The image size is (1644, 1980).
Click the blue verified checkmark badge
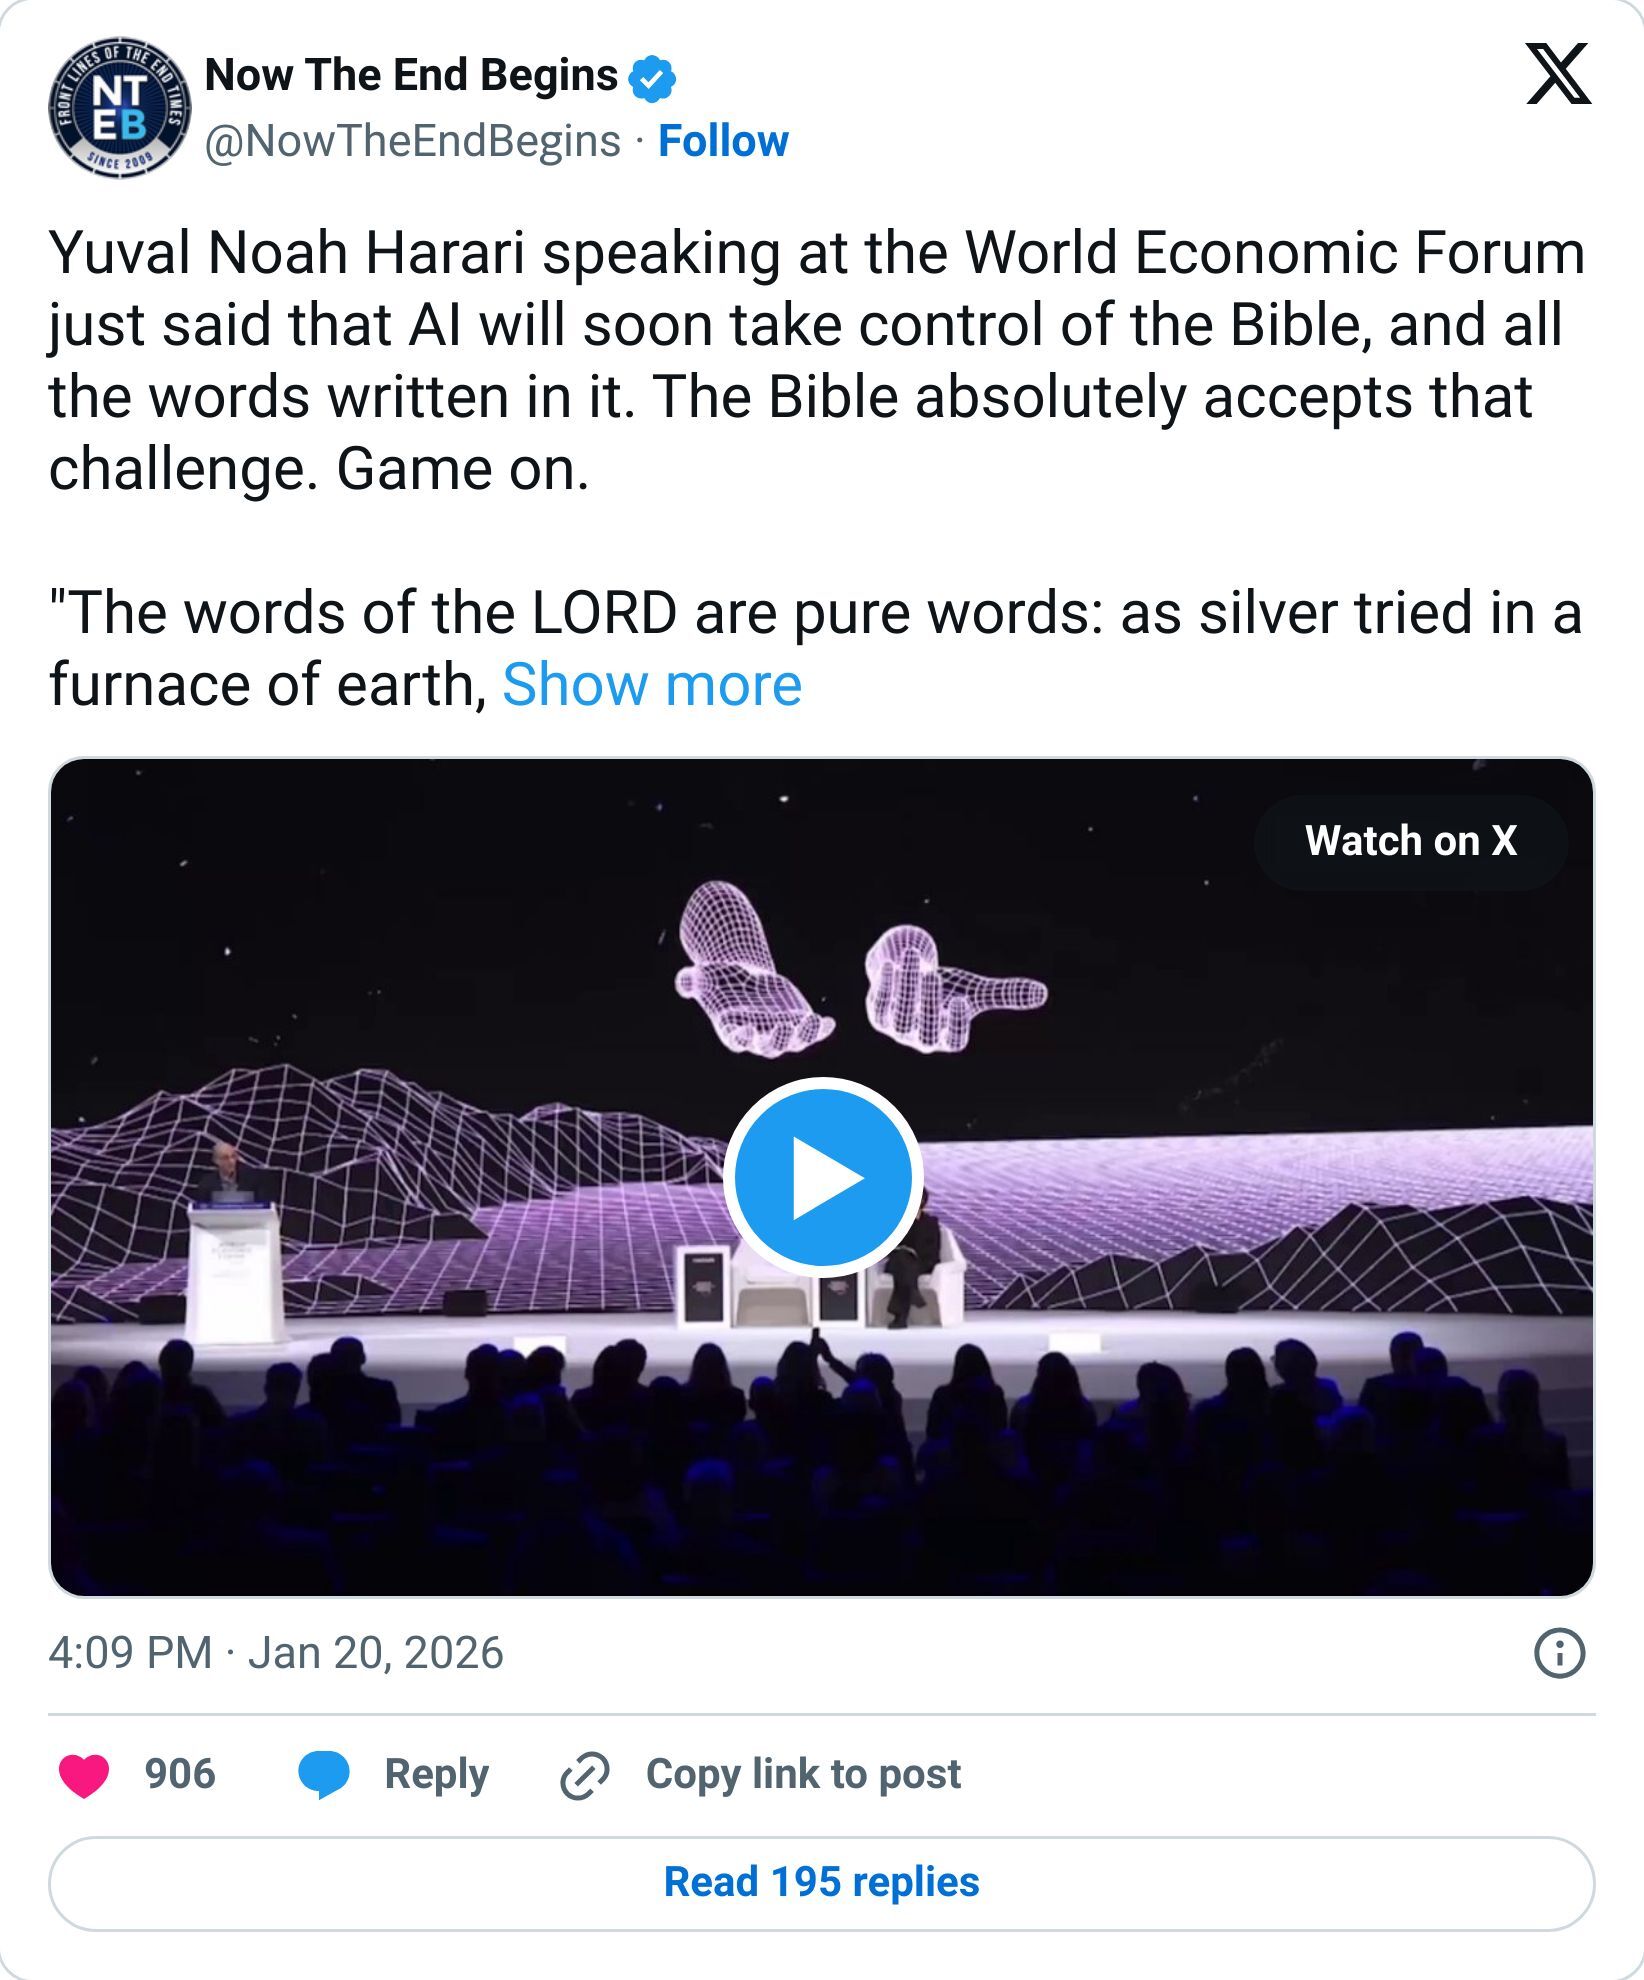[x=652, y=79]
